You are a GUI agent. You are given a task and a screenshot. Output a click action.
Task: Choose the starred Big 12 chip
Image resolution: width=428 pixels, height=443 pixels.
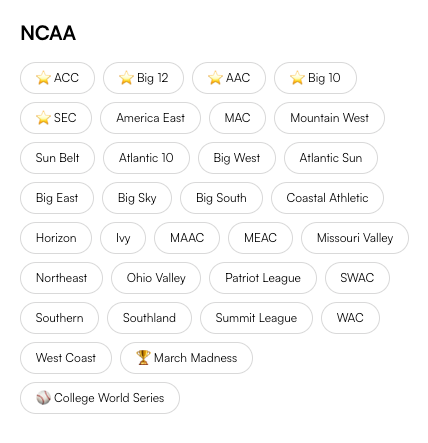coord(143,78)
